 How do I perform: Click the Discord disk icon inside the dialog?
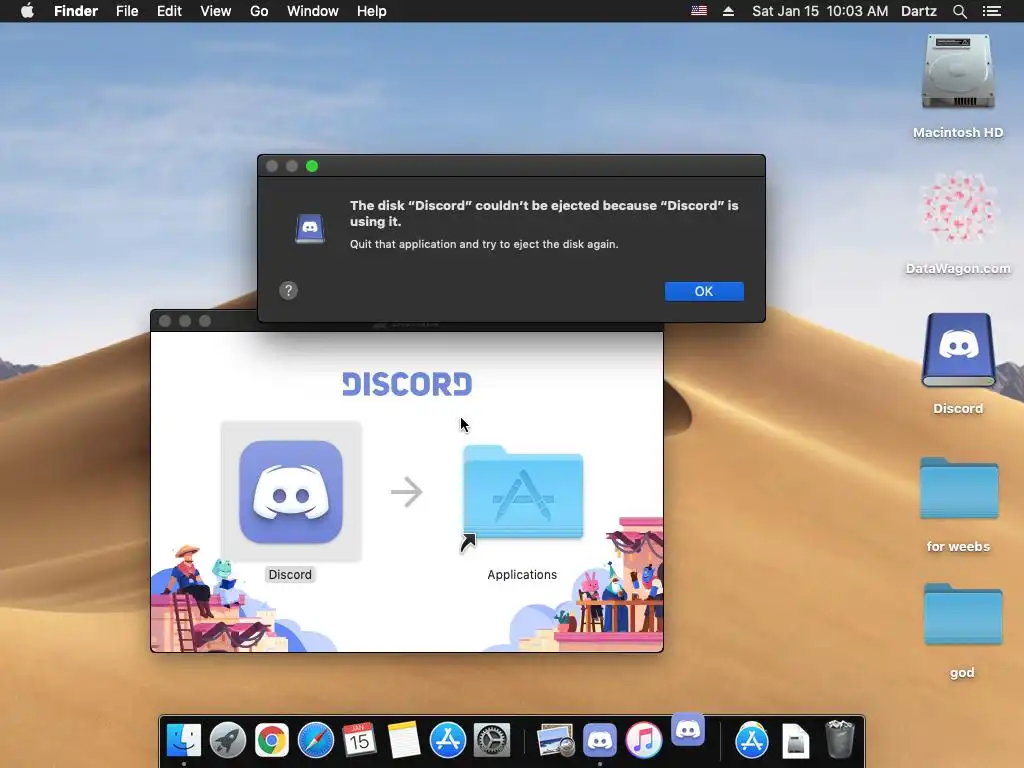point(310,228)
